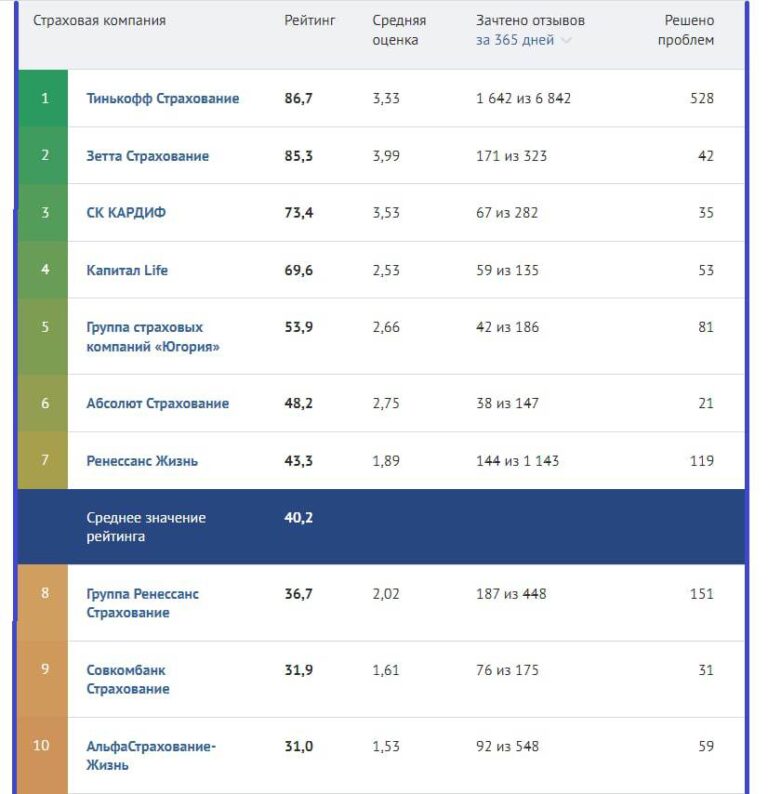Click the Решено проблем column header
This screenshot has width=768, height=794.
686,30
